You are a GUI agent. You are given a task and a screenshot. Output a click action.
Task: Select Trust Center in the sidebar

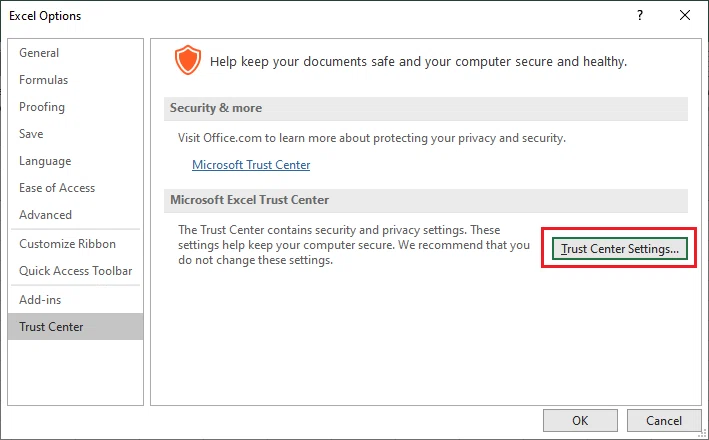click(75, 326)
